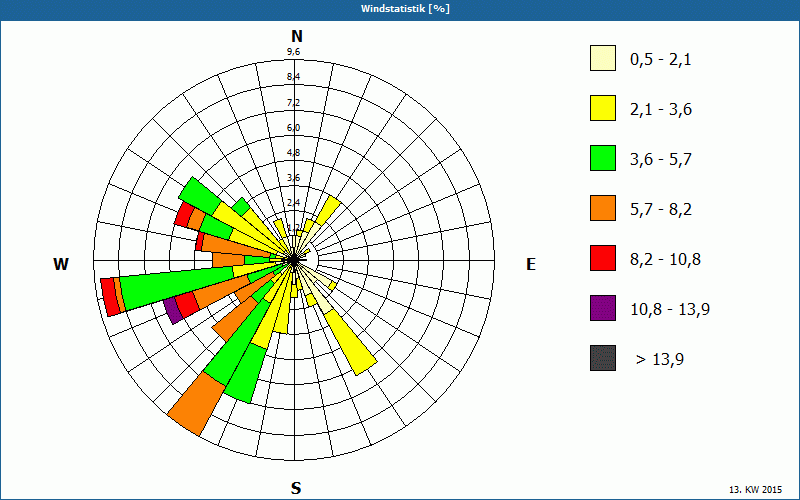Click the orange 5,7 - 8,2 legend swatch

click(603, 208)
